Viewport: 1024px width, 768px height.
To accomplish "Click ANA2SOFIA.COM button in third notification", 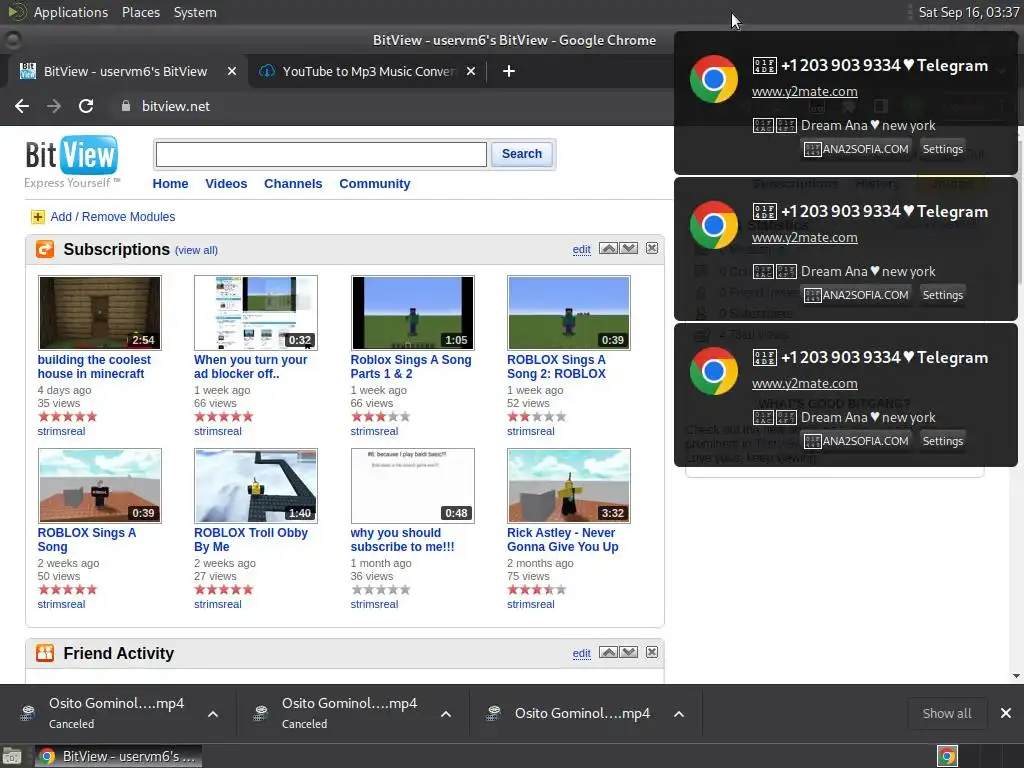I will pos(856,441).
